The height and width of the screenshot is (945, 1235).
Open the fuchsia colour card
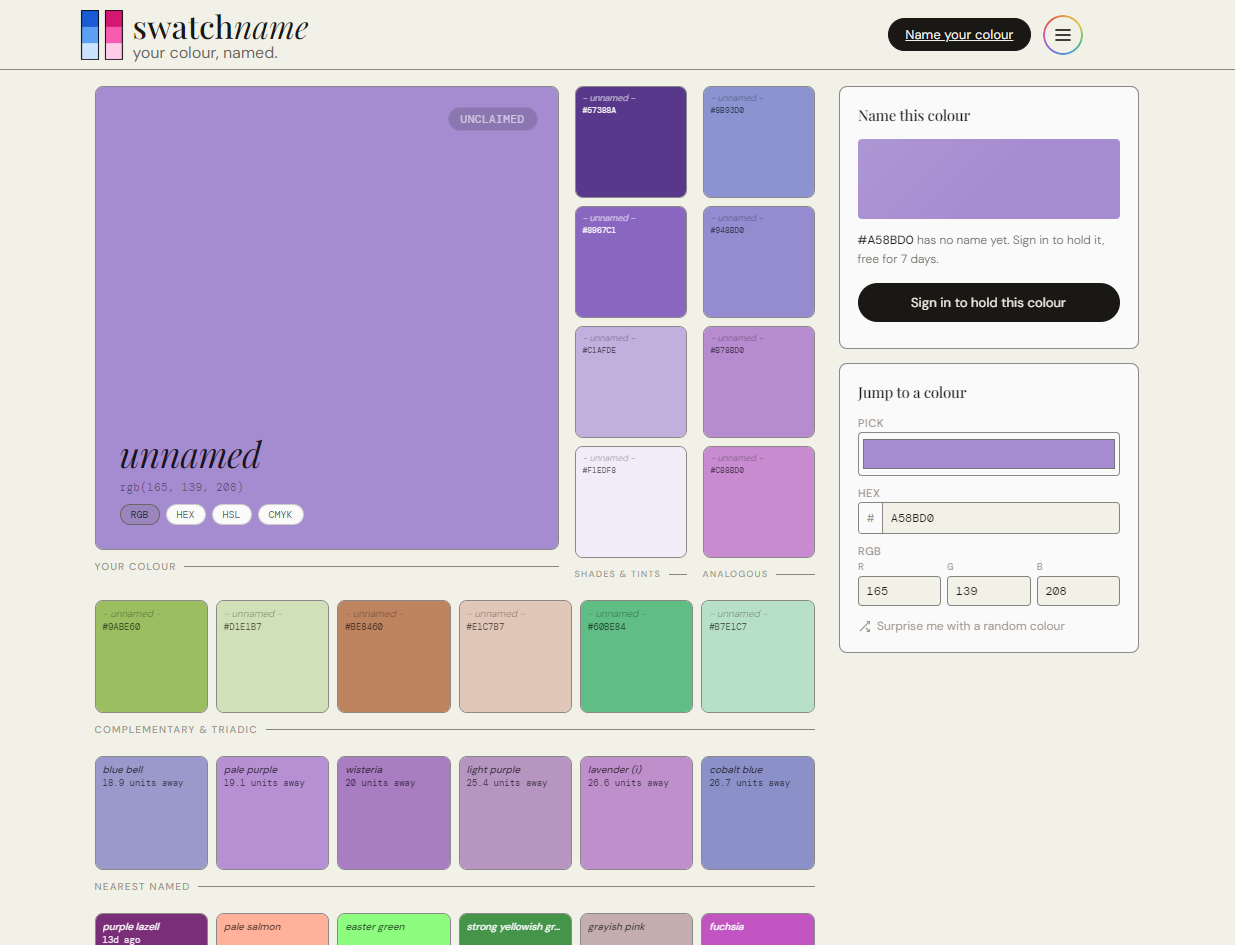(758, 929)
